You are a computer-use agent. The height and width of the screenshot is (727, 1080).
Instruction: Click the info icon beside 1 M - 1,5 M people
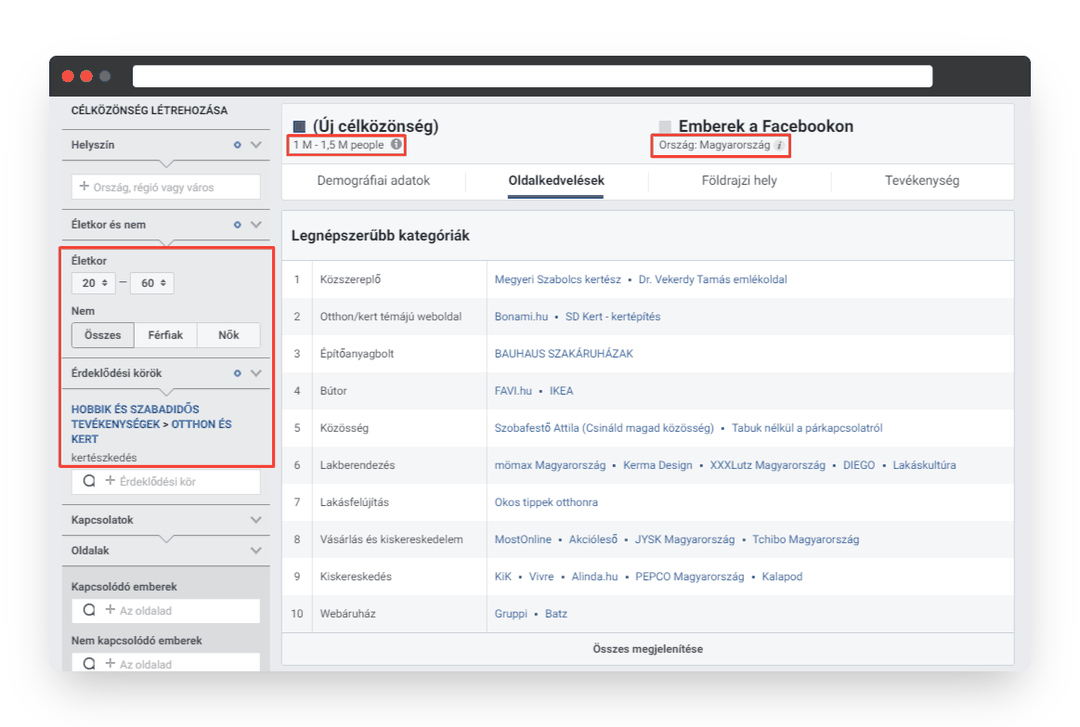point(396,145)
